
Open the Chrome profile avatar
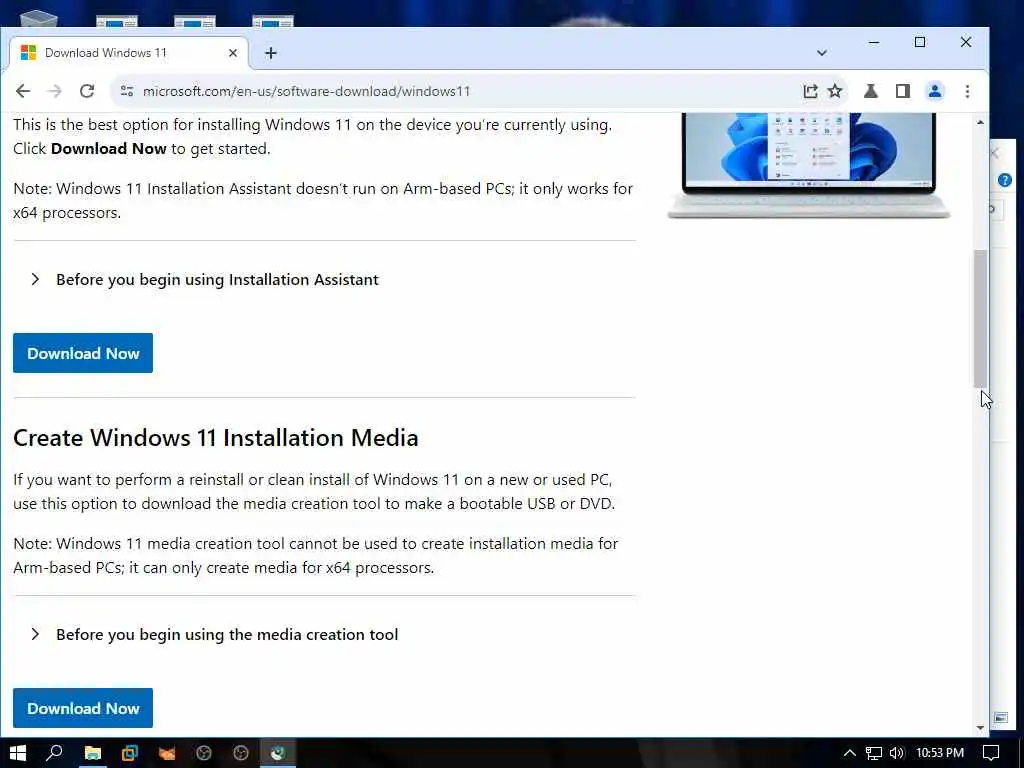point(935,91)
